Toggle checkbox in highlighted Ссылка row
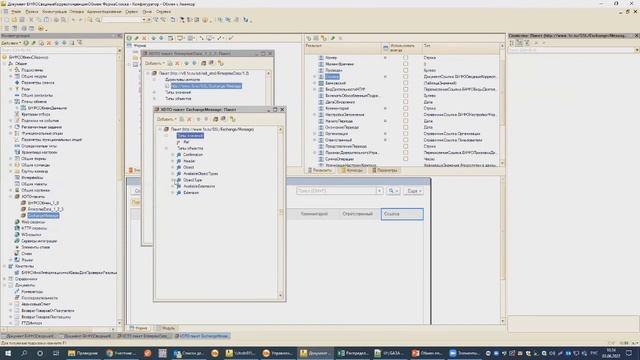The width and height of the screenshot is (640, 360). tap(405, 77)
